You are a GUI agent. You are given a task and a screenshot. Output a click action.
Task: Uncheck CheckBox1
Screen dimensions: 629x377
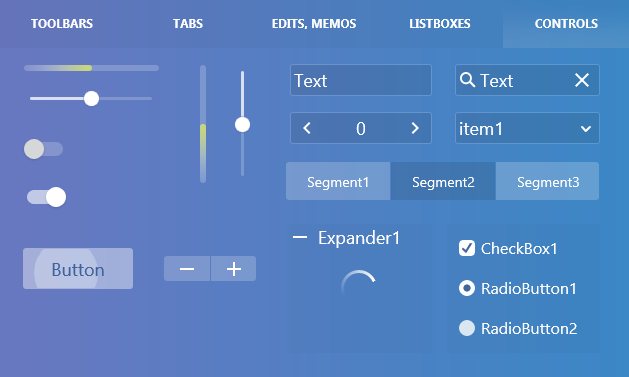467,248
